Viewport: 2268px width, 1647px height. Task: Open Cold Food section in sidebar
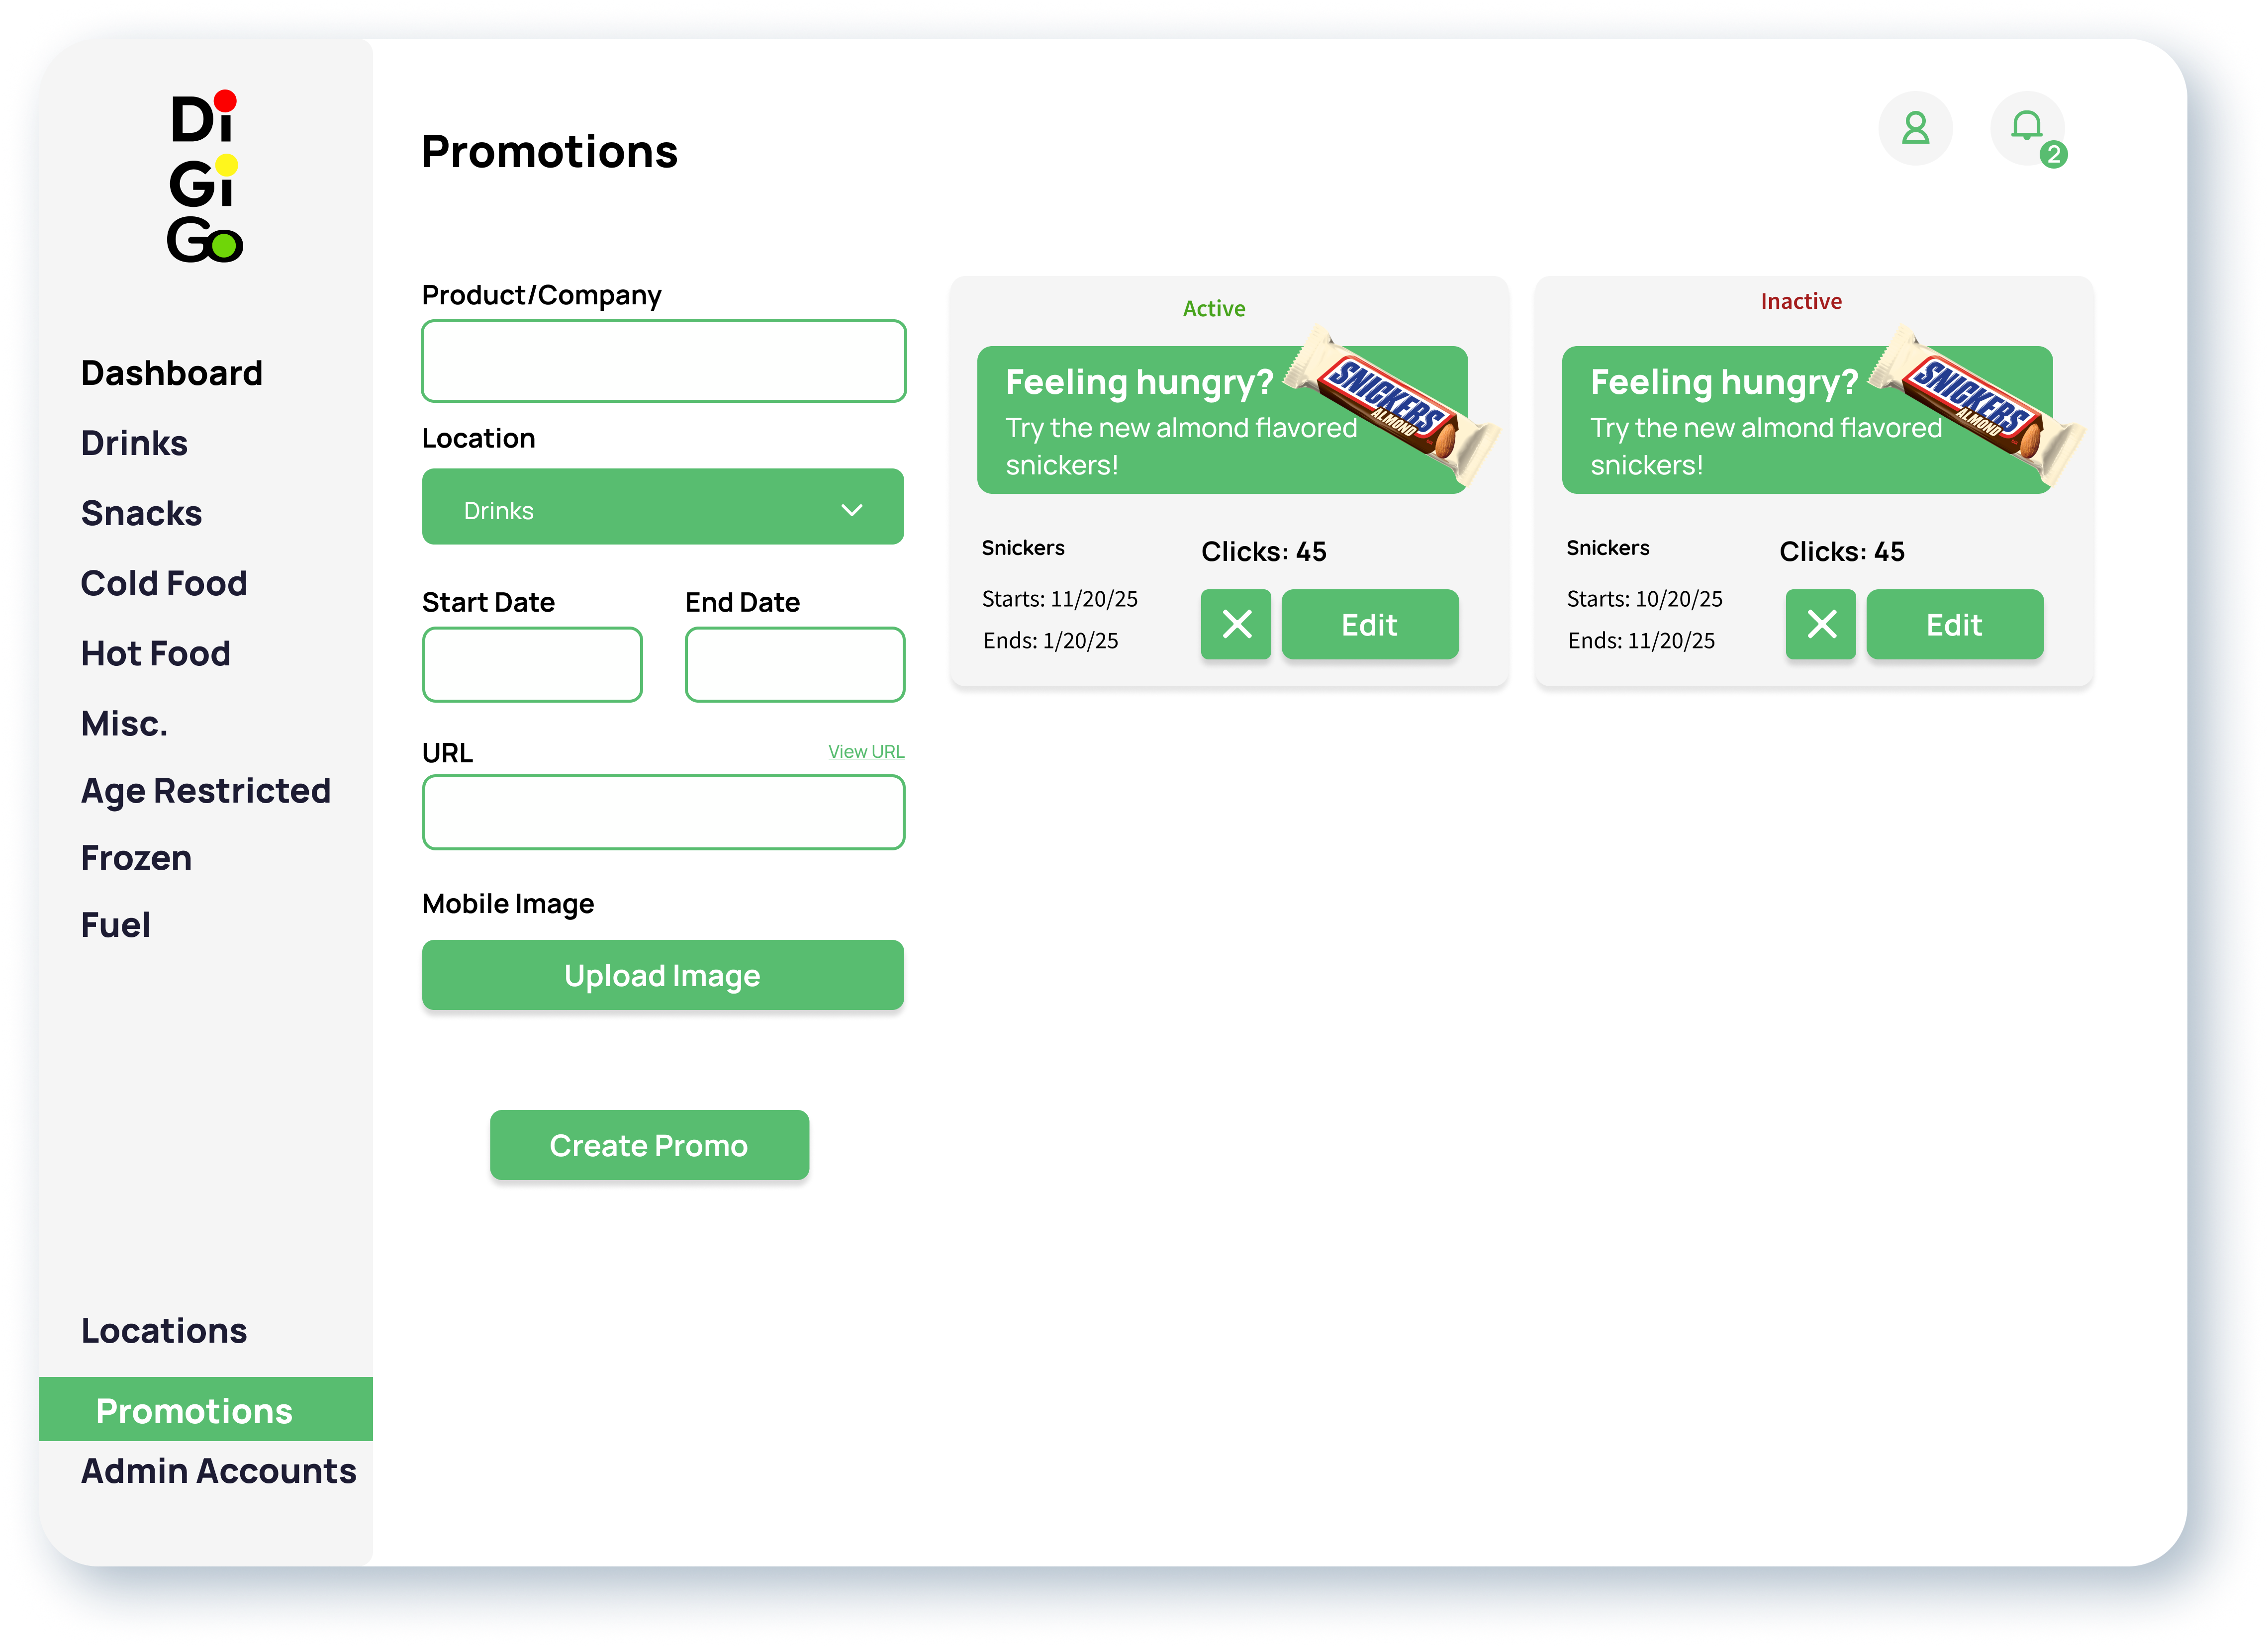click(x=164, y=583)
